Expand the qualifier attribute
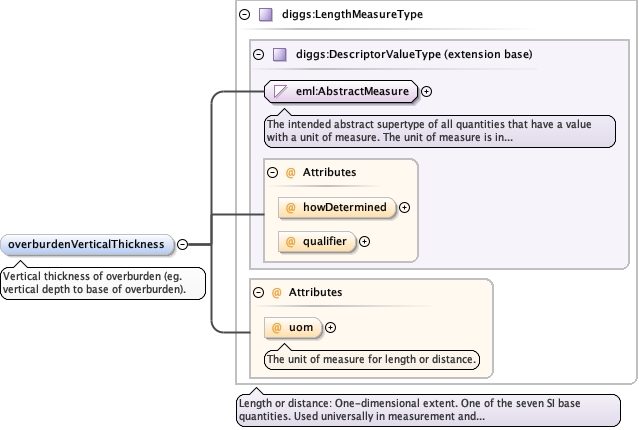 365,241
